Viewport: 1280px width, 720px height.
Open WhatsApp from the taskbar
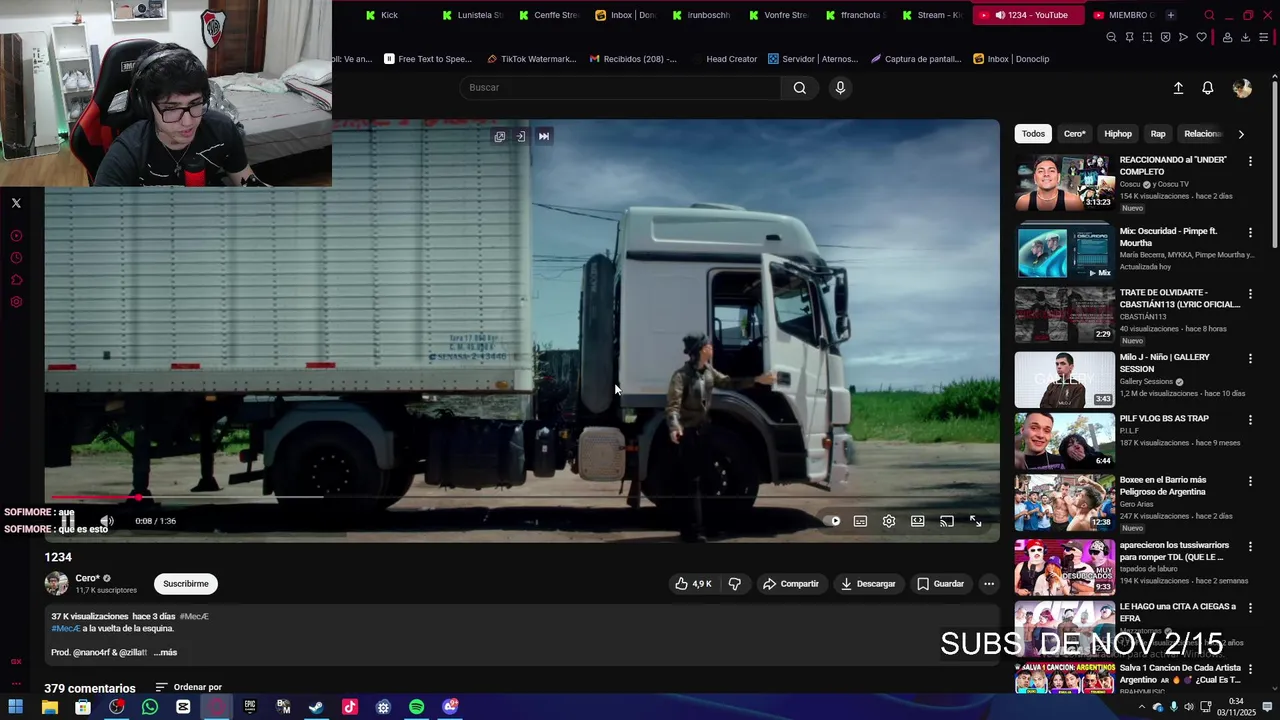[x=150, y=707]
